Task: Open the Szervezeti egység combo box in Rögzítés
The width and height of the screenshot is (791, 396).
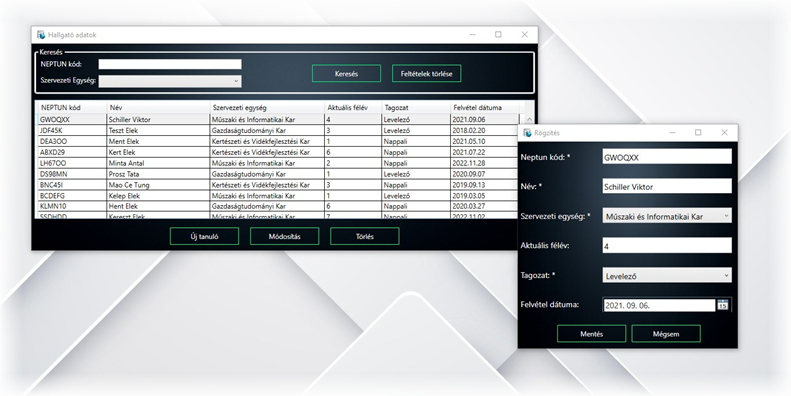Action: tap(667, 216)
